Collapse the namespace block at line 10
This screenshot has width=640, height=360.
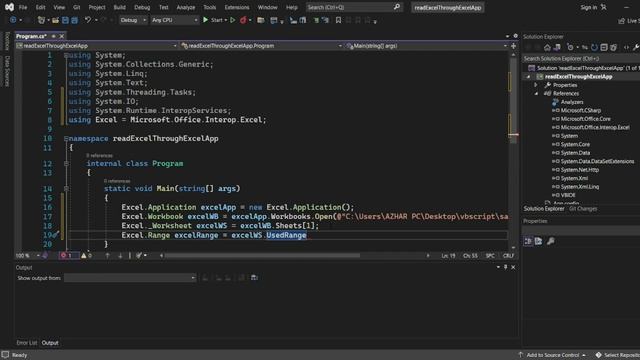[66, 138]
